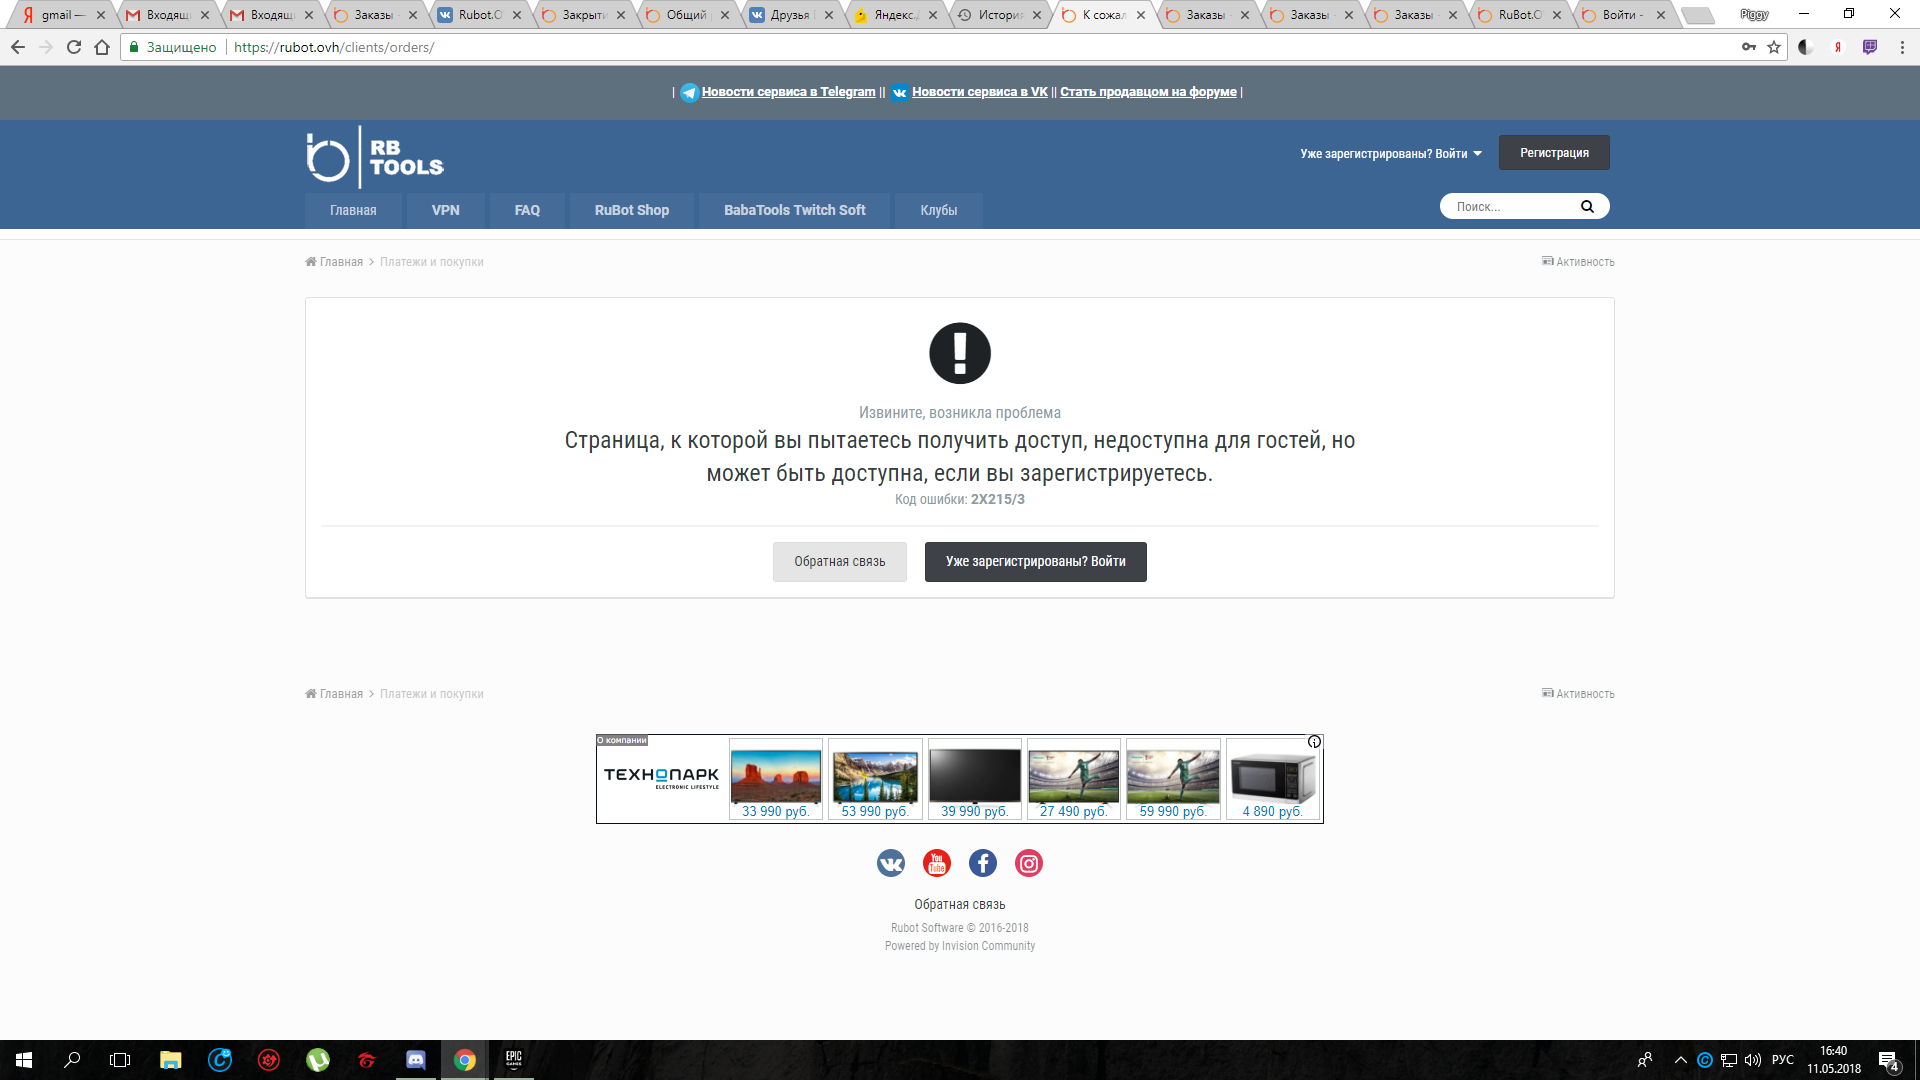Open the YouTube footer icon
This screenshot has width=1920, height=1080.
(x=937, y=863)
